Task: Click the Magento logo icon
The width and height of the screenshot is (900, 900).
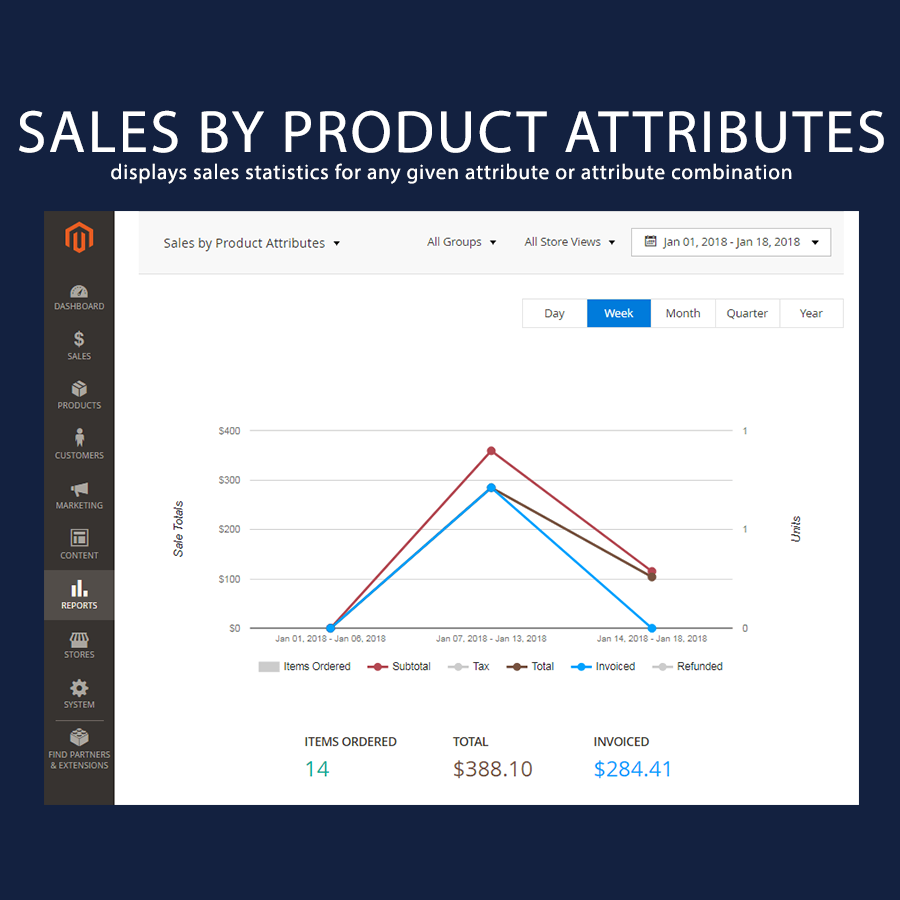Action: (x=79, y=237)
